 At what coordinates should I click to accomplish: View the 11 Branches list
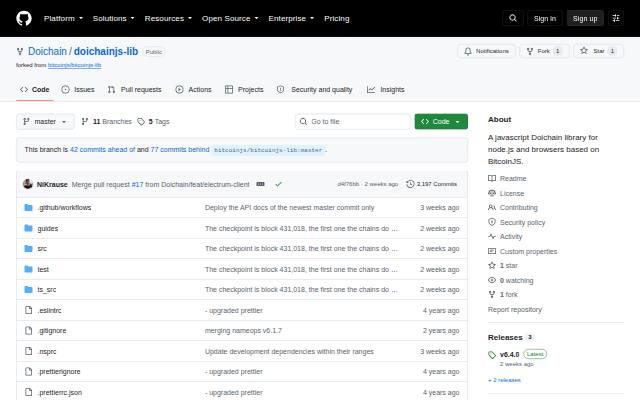click(x=107, y=122)
